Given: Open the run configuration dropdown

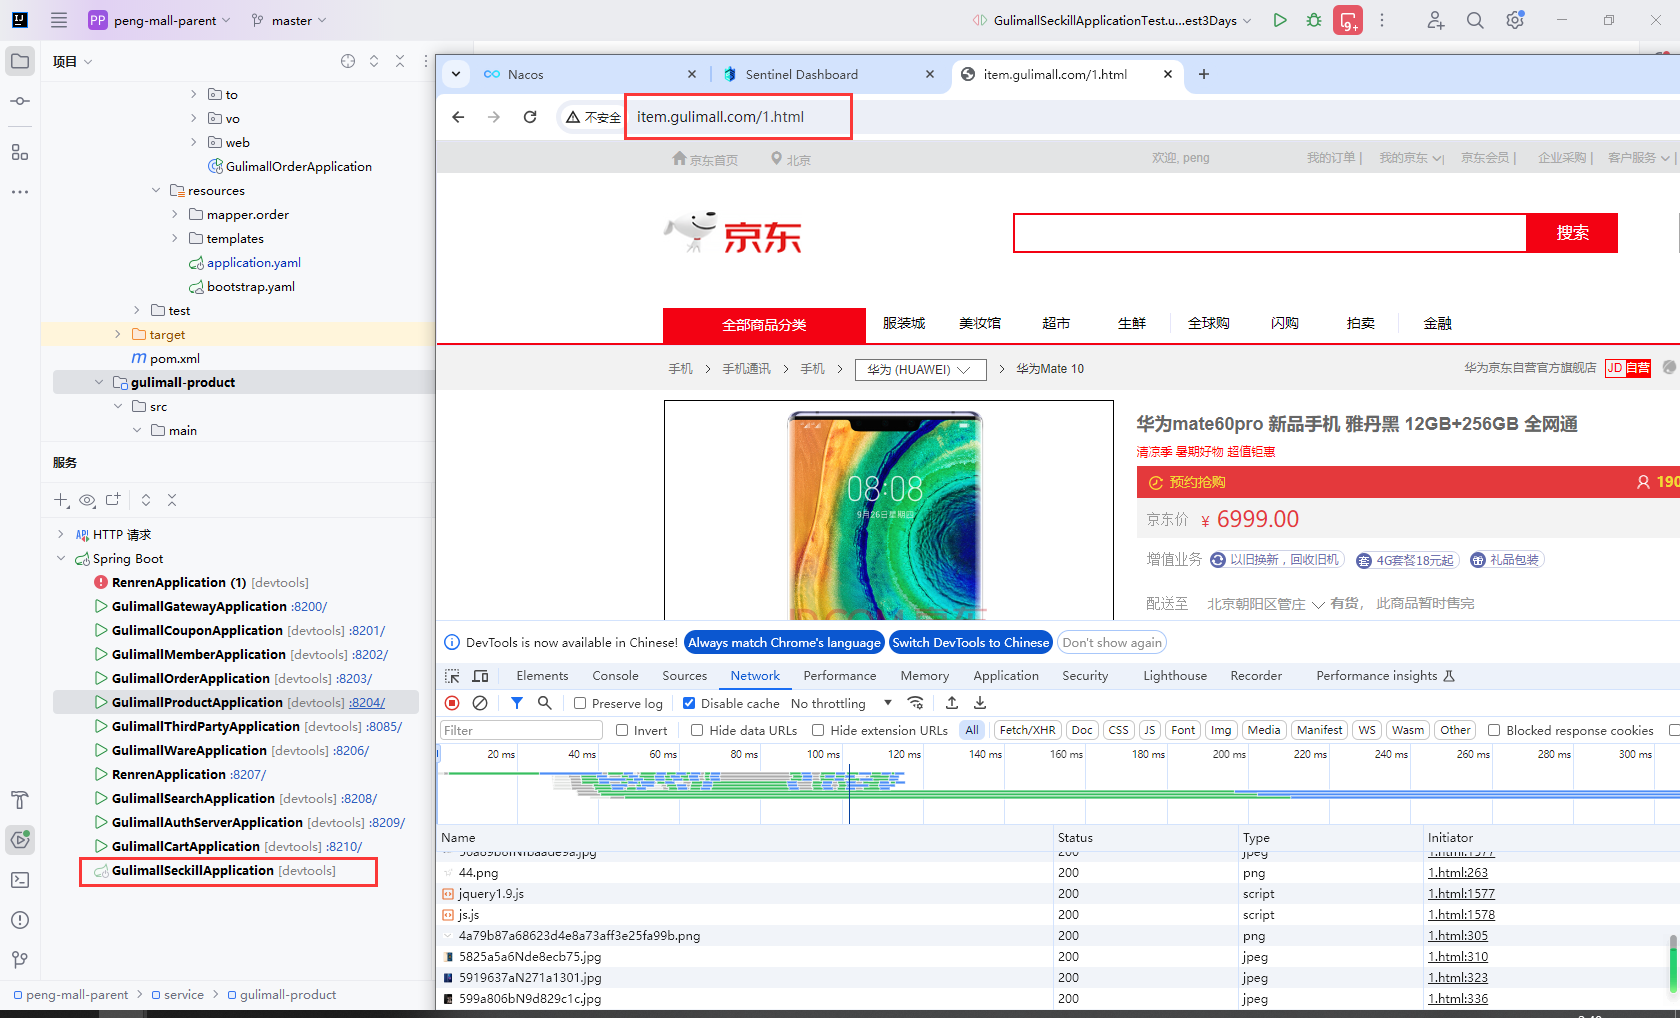Looking at the screenshot, I should tap(1112, 20).
